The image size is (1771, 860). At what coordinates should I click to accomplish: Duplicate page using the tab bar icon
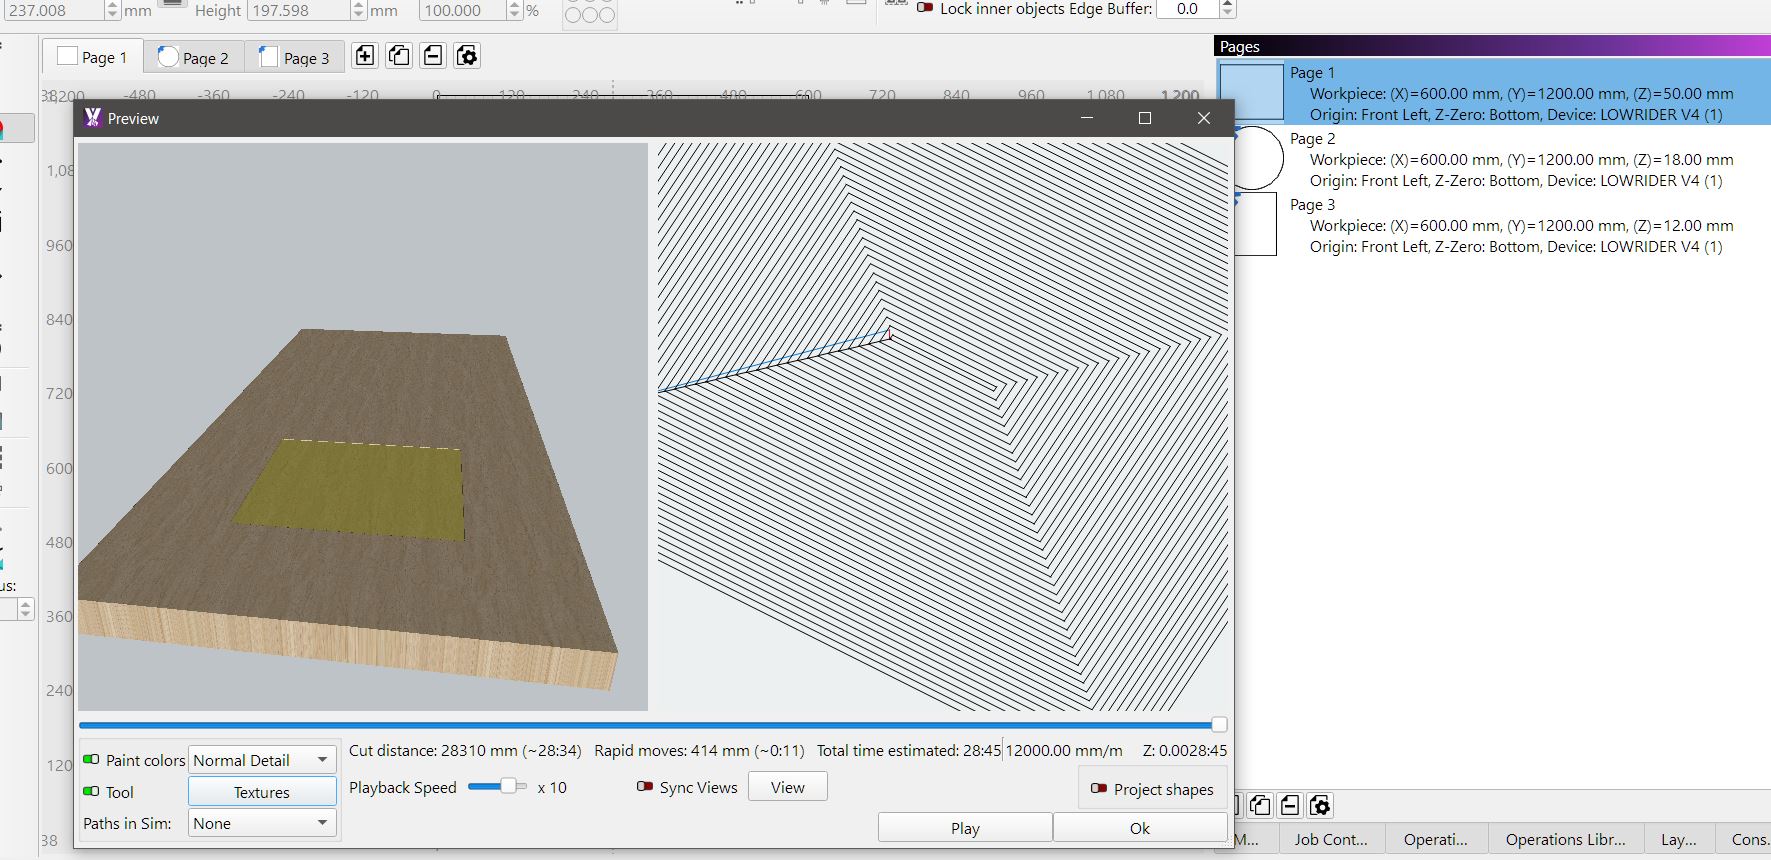(399, 56)
